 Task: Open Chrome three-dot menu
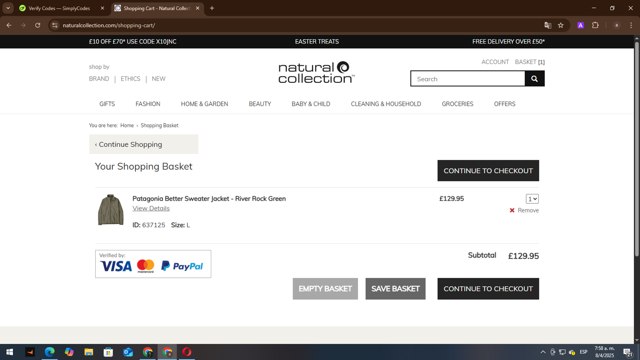(631, 25)
